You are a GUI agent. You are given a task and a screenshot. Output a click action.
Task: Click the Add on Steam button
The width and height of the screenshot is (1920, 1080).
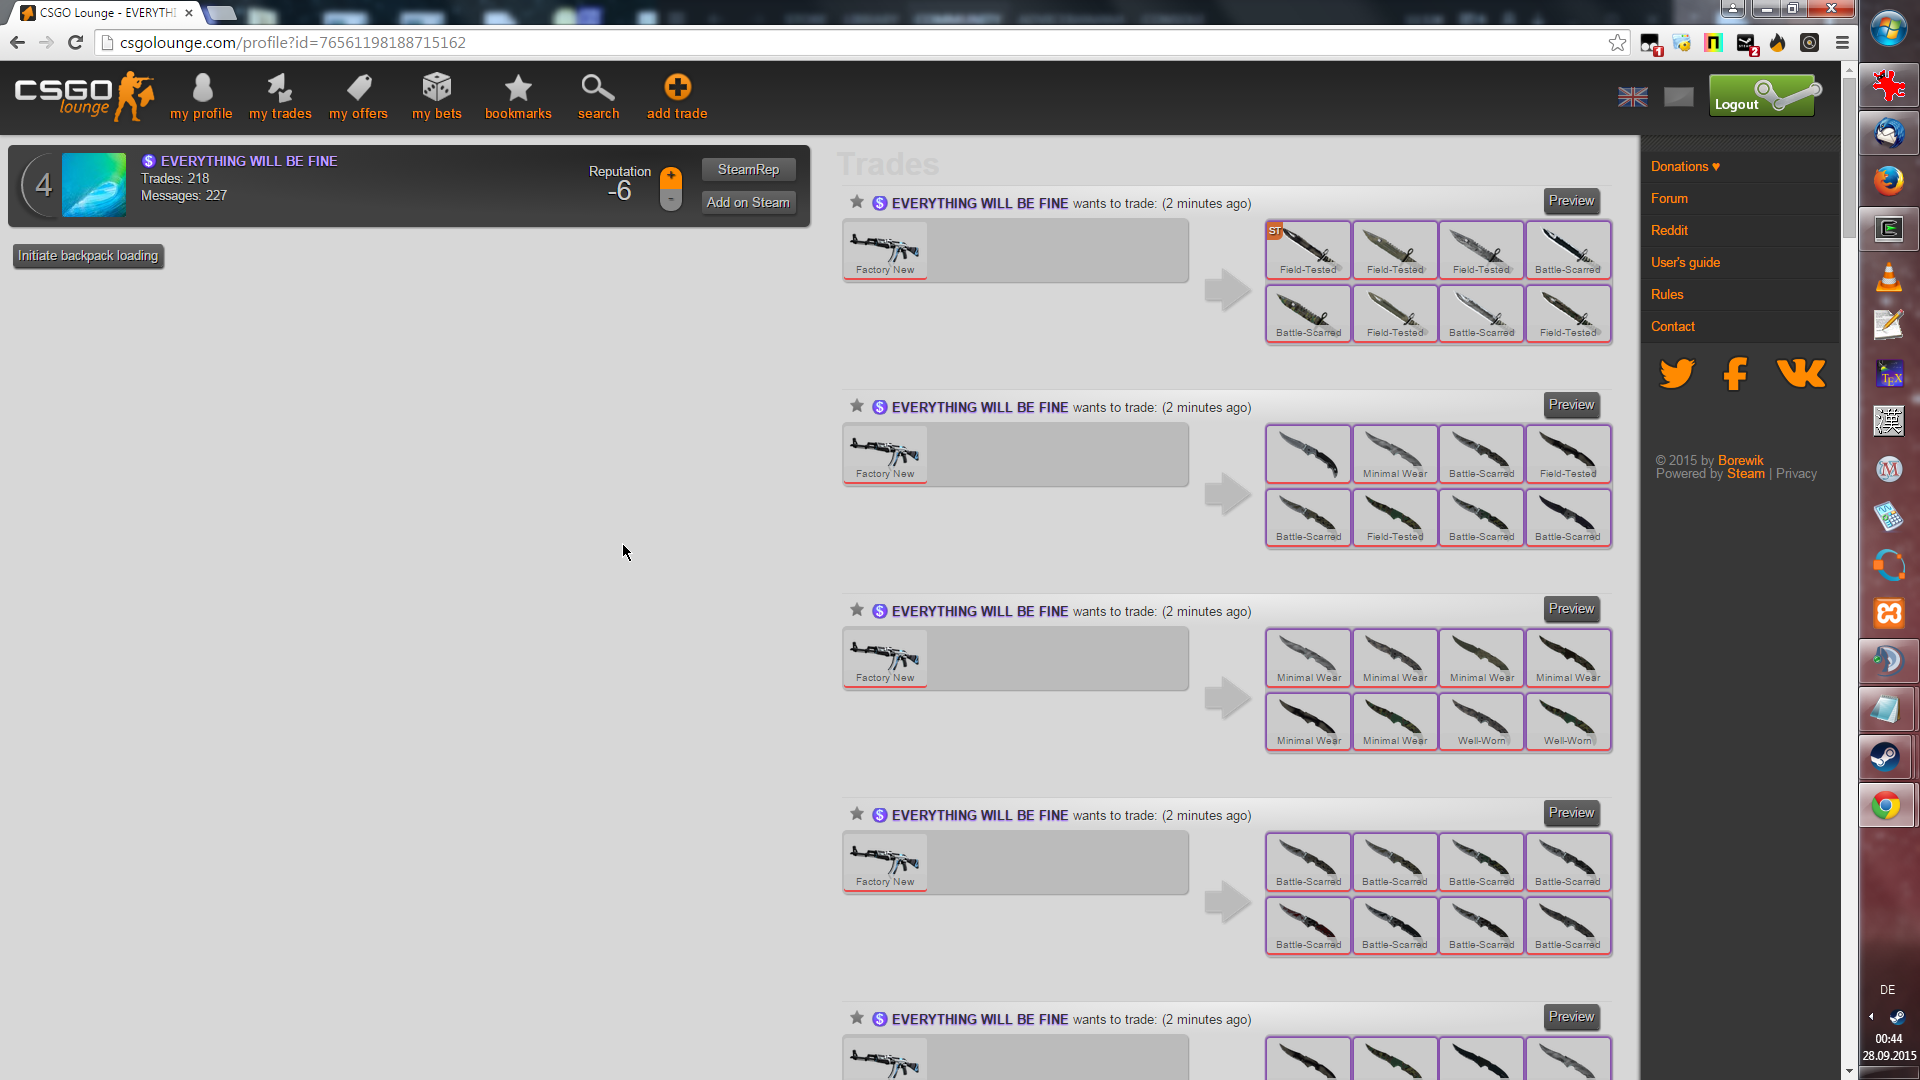point(748,203)
